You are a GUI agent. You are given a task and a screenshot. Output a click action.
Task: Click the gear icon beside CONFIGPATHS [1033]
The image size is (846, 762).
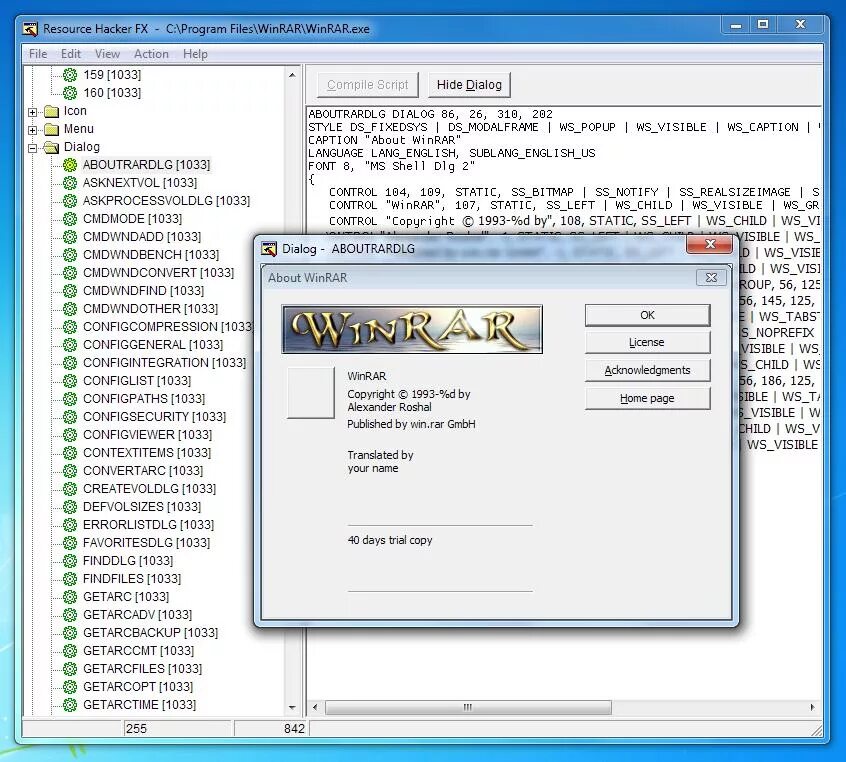tap(70, 399)
